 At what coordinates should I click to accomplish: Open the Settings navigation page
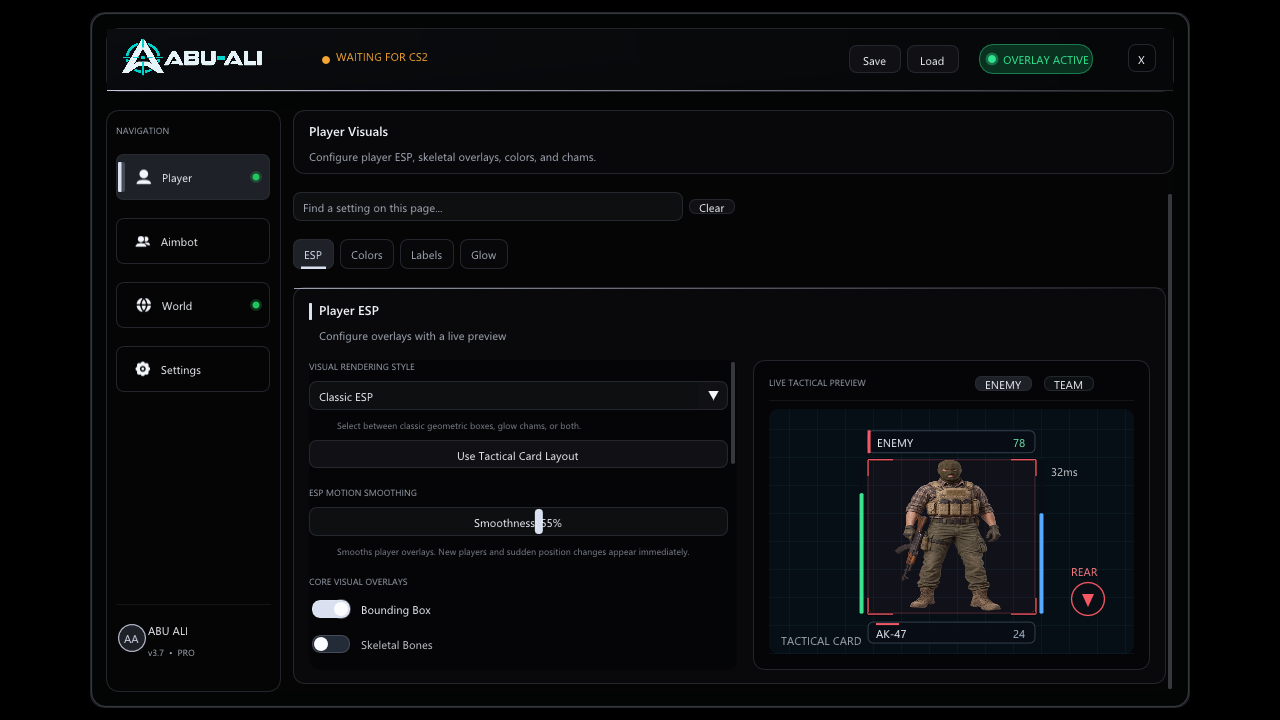[193, 369]
